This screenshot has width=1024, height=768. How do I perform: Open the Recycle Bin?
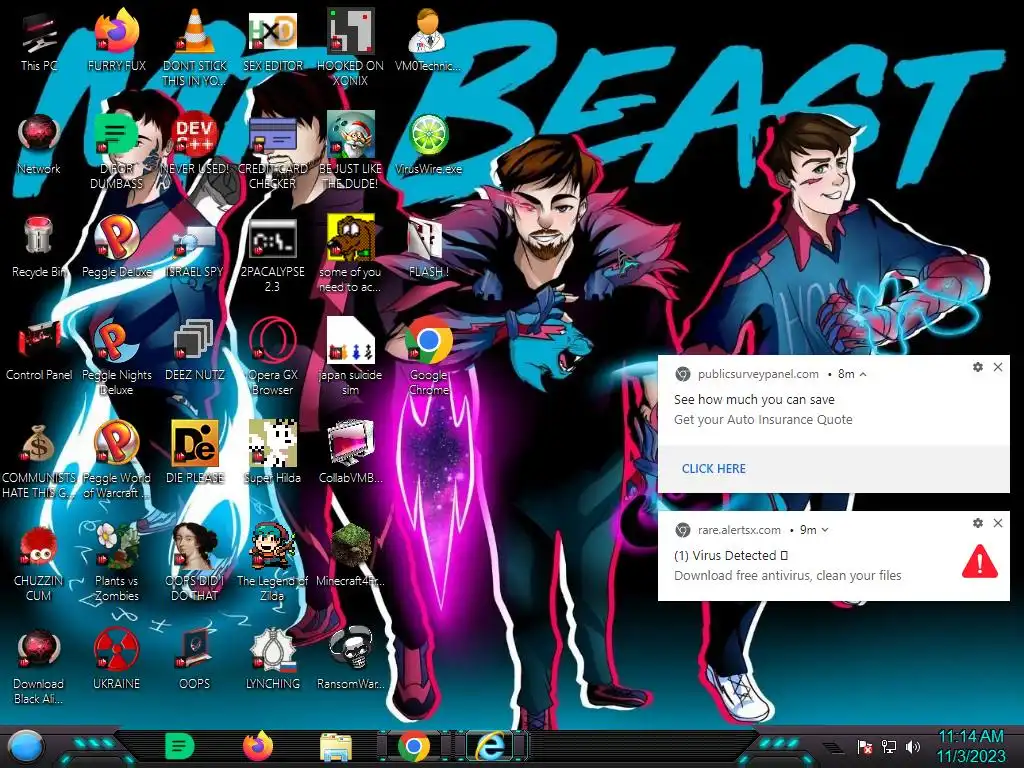click(39, 247)
